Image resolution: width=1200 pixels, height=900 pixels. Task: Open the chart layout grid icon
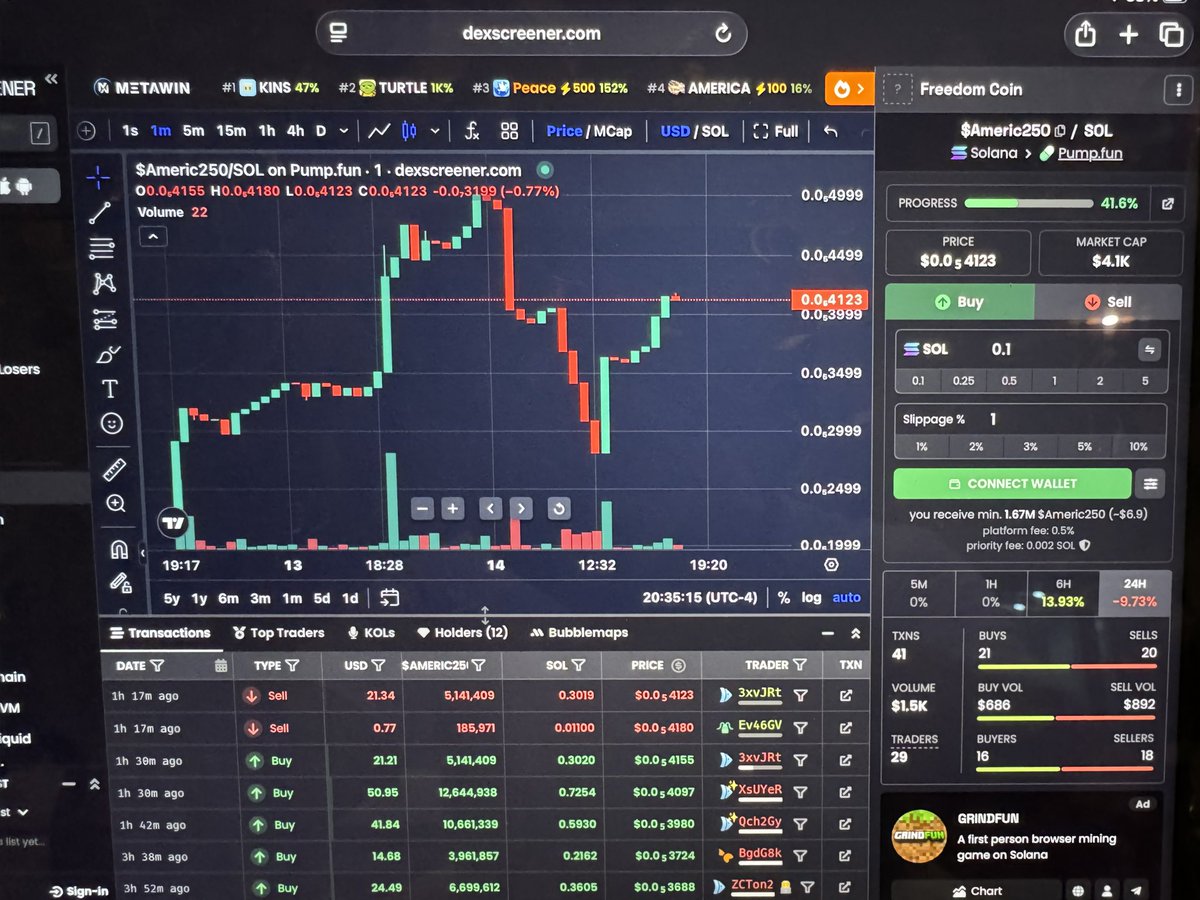(509, 131)
